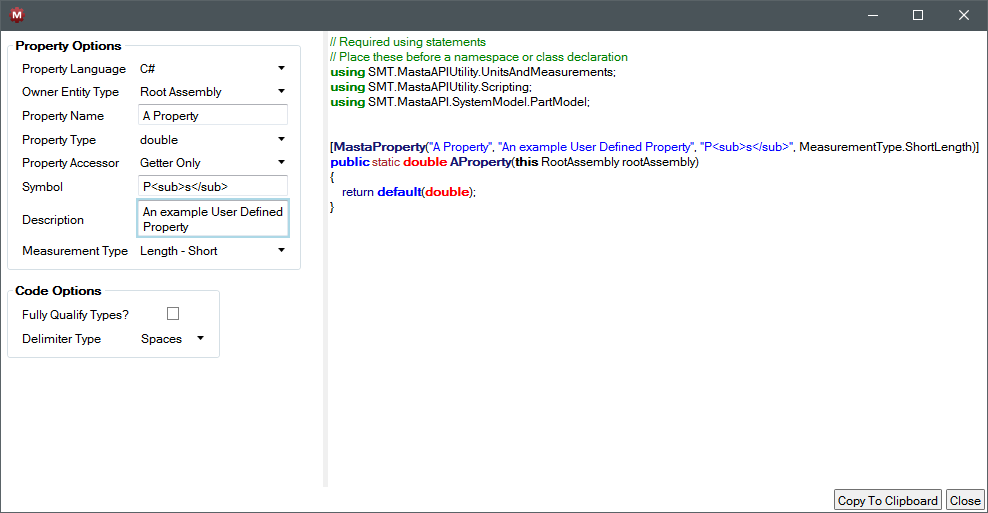Viewport: 988px width, 513px height.
Task: Click the 'Owner Entity Type' label
Action: [71, 92]
